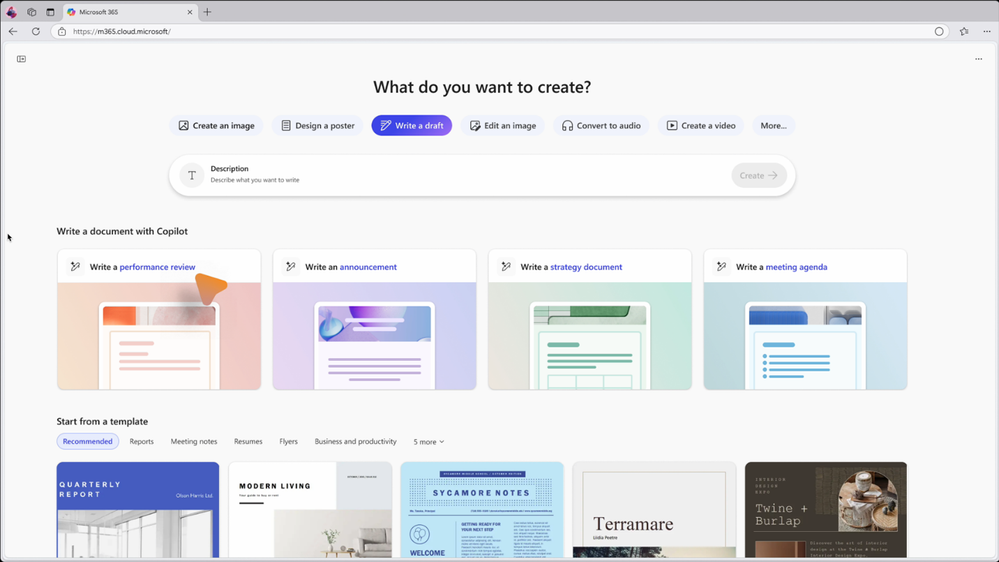999x562 pixels.
Task: Toggle vertical tabs icon
Action: point(50,12)
